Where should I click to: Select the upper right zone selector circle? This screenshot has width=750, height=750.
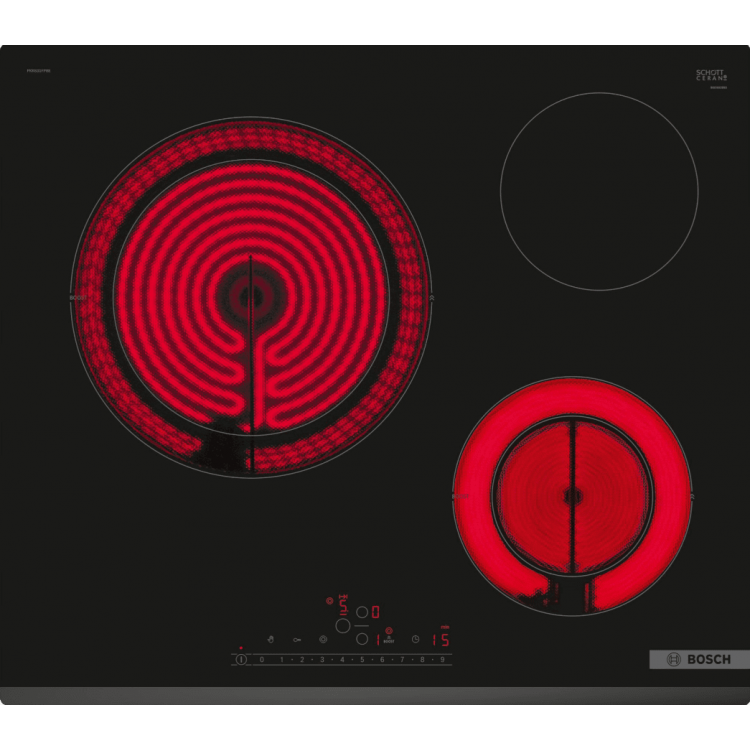pos(362,610)
